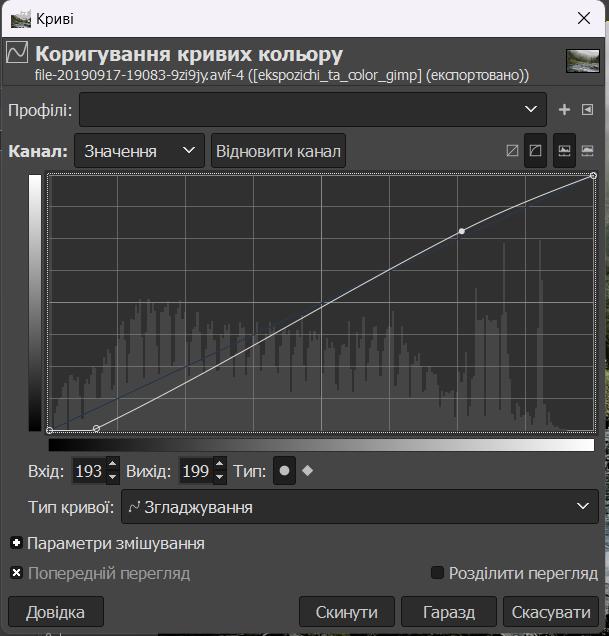
Task: Click the Довідка button
Action: click(56, 612)
